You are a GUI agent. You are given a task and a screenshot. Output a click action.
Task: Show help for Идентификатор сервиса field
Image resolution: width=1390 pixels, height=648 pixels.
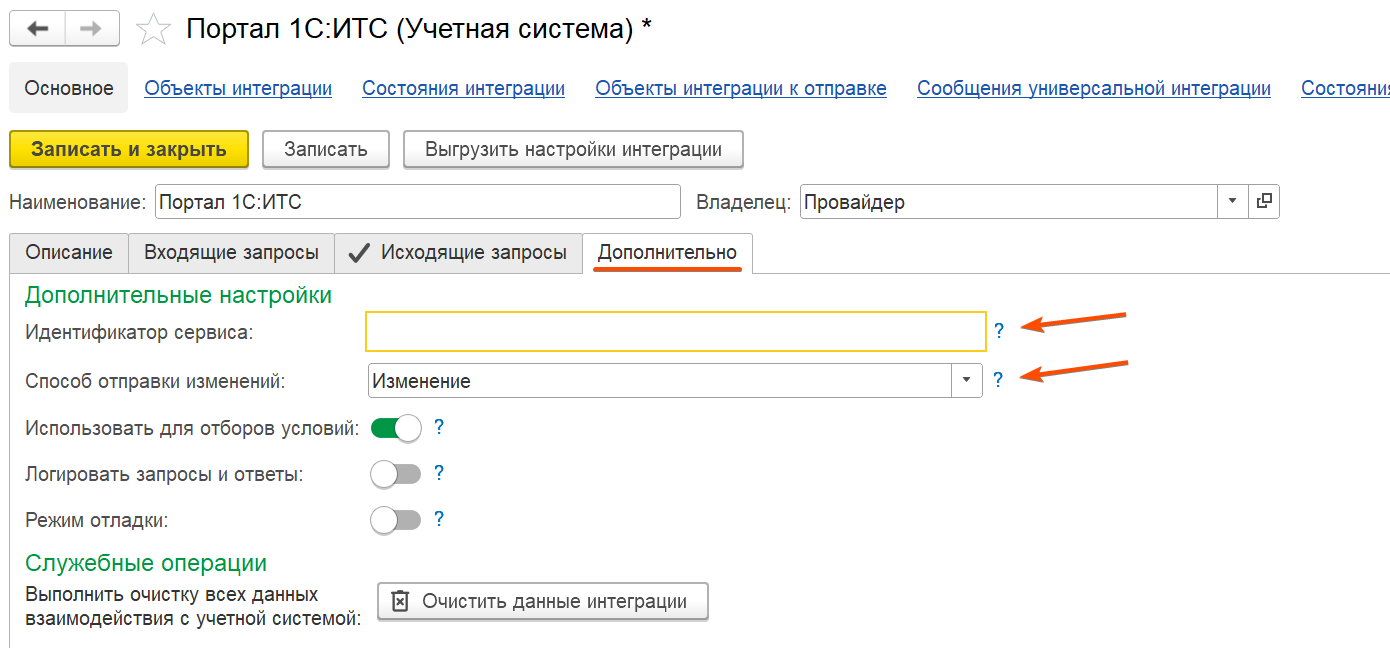click(x=998, y=331)
